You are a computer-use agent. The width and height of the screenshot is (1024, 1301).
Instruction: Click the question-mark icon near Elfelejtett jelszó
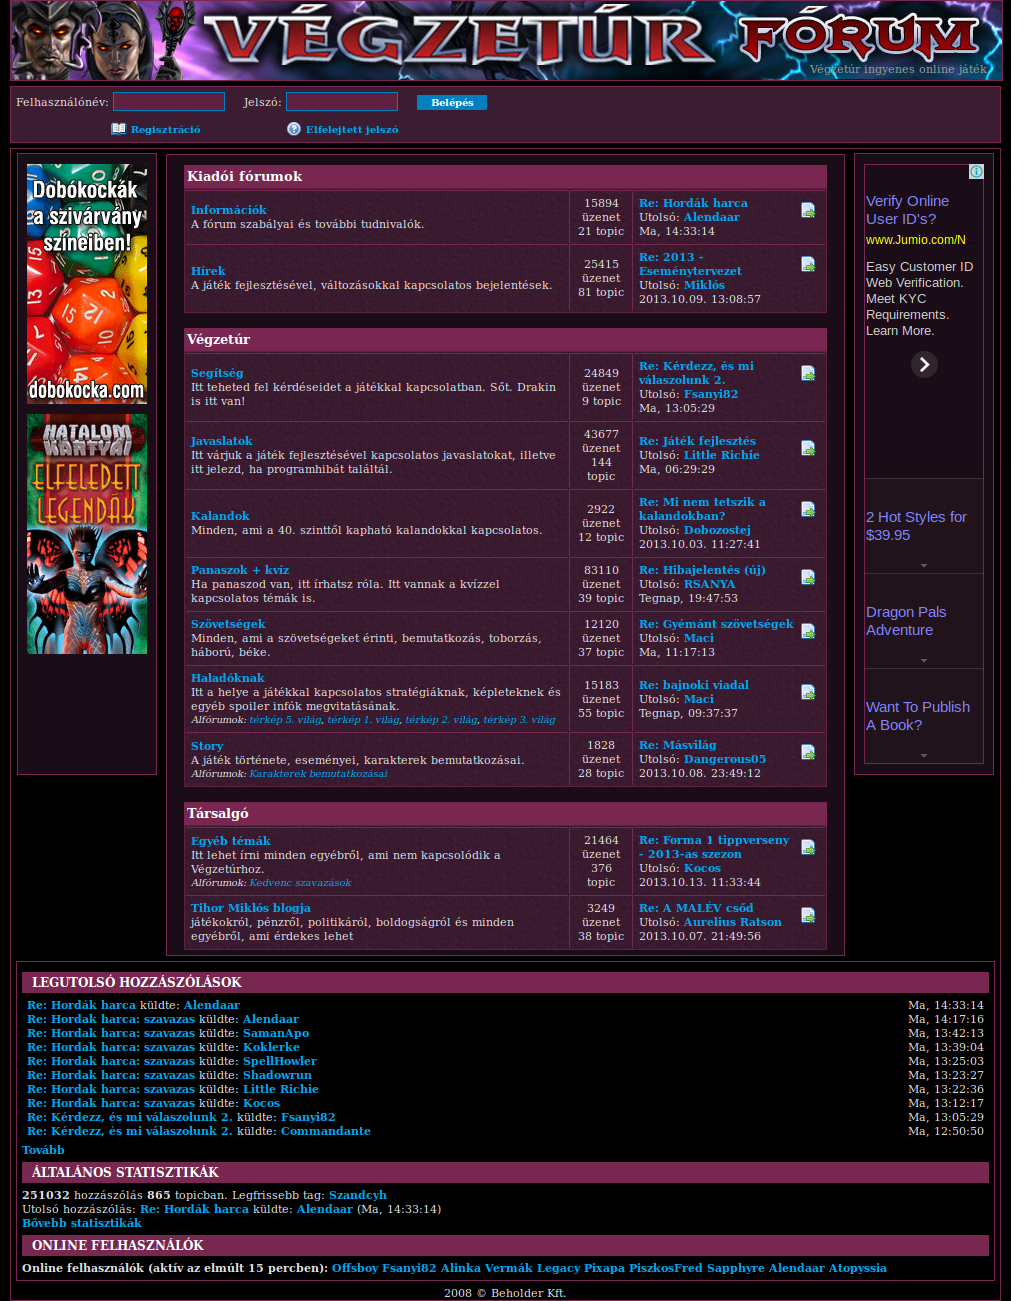coord(293,128)
